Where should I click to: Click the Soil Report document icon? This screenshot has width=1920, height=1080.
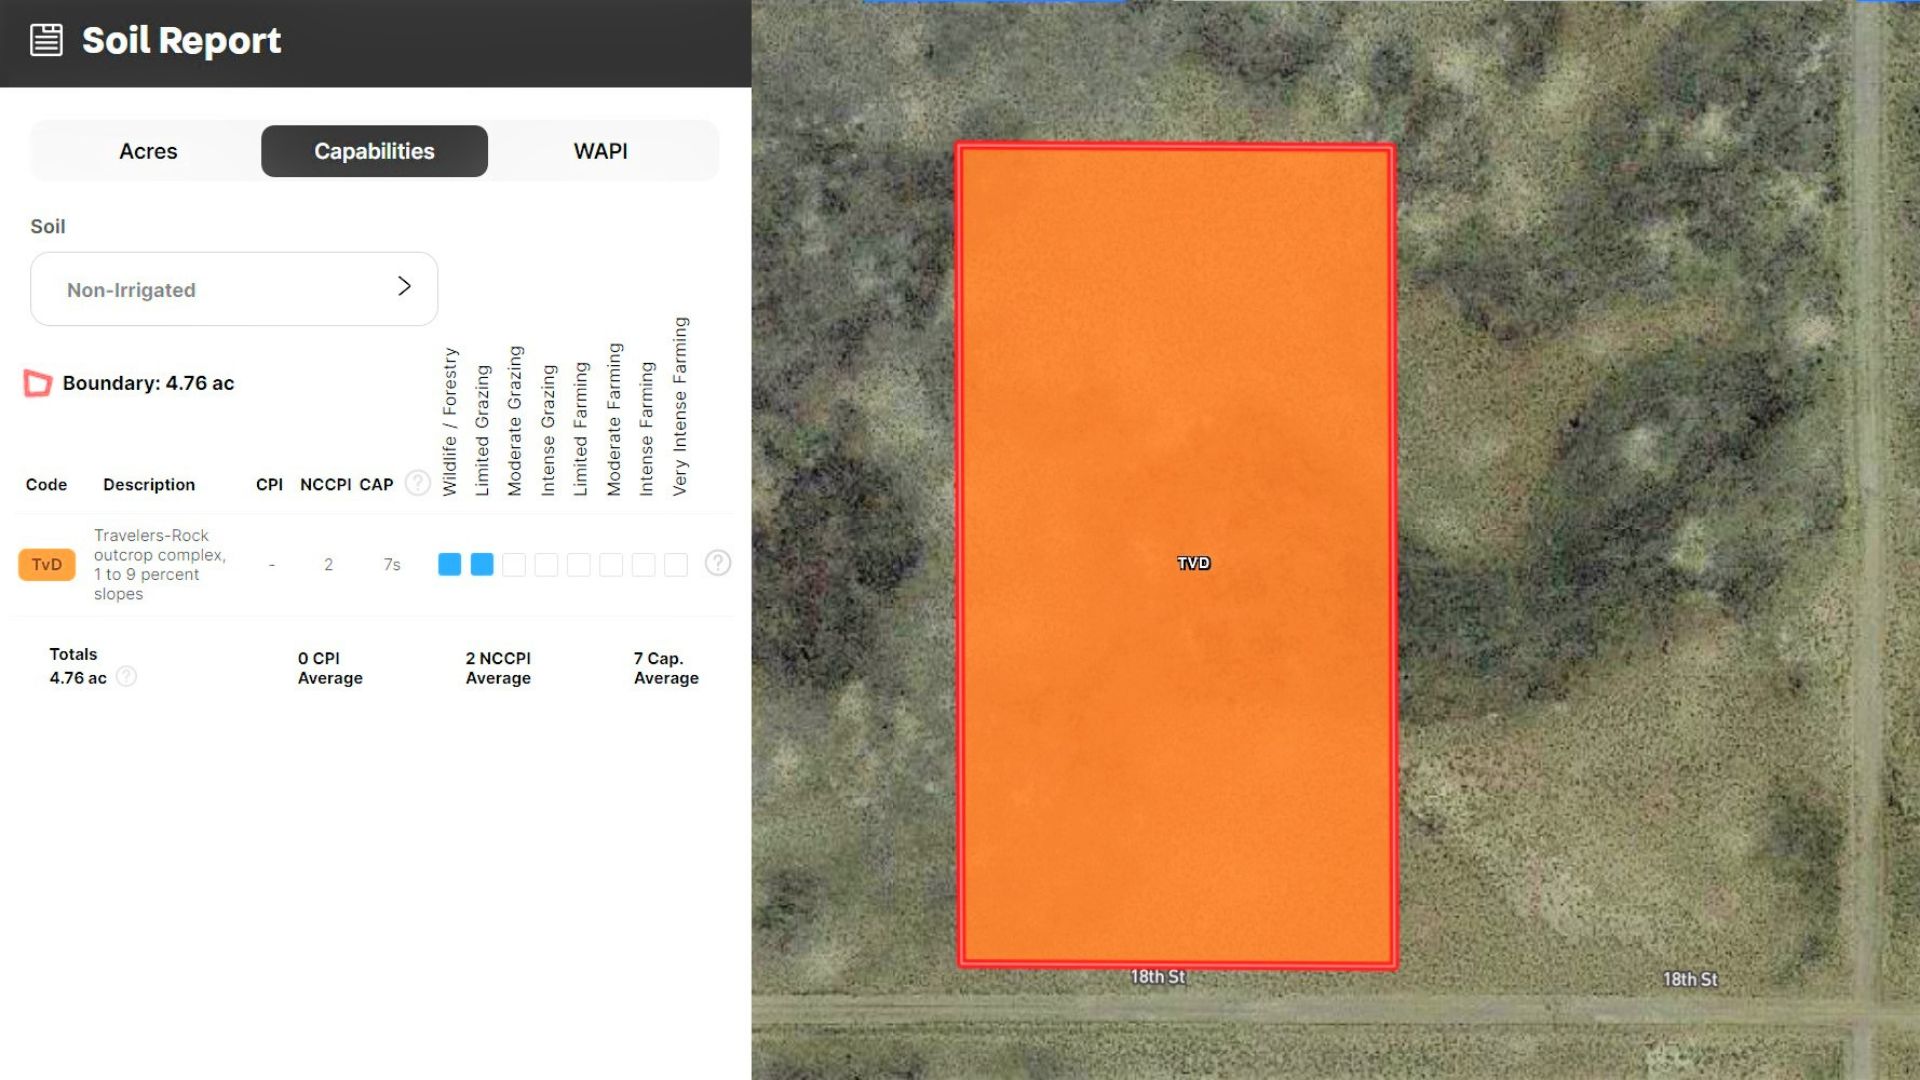point(46,41)
